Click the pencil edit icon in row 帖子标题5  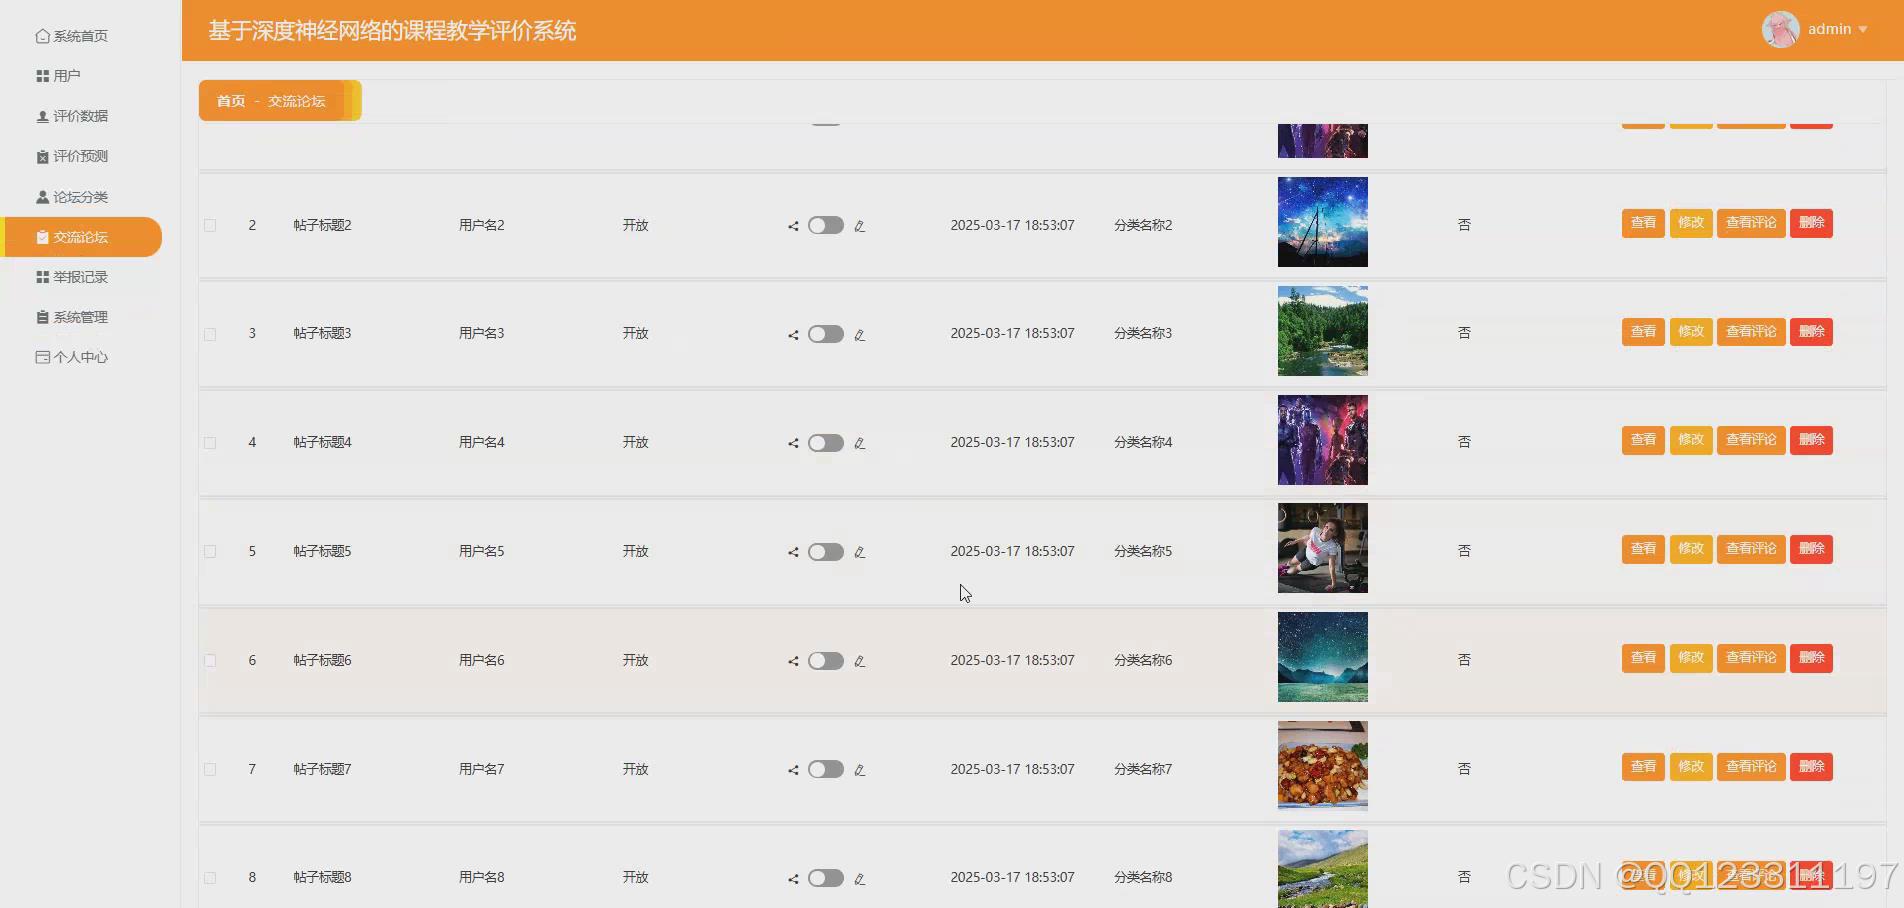tap(859, 552)
